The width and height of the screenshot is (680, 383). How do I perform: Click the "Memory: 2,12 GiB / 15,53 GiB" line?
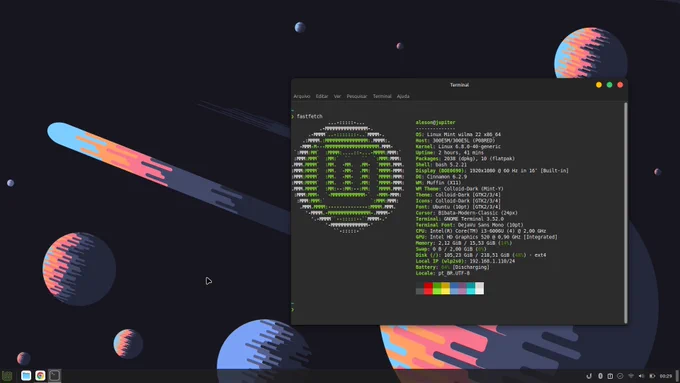[x=464, y=243]
